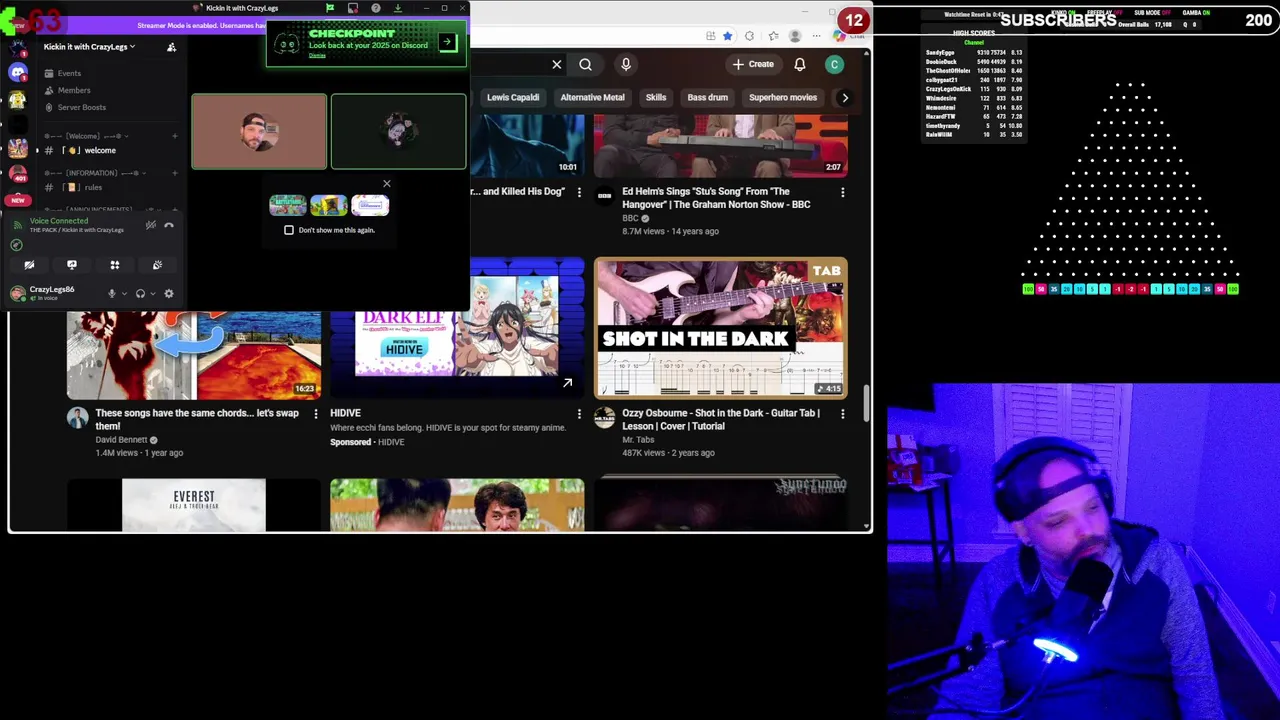Open more options for HIDIVE ad
Image resolution: width=1280 pixels, height=720 pixels.
[x=579, y=413]
